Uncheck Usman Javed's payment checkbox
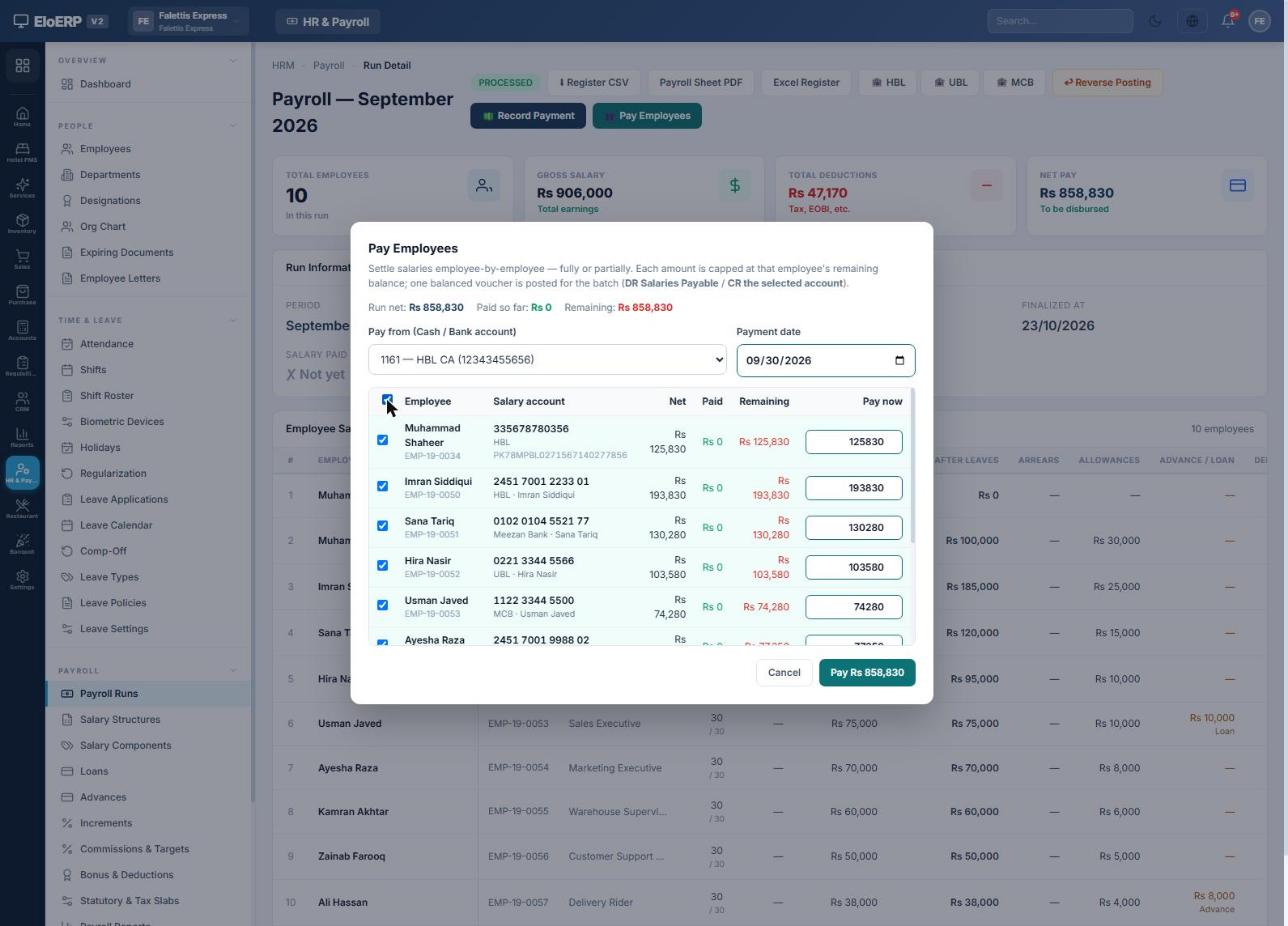 coord(382,605)
